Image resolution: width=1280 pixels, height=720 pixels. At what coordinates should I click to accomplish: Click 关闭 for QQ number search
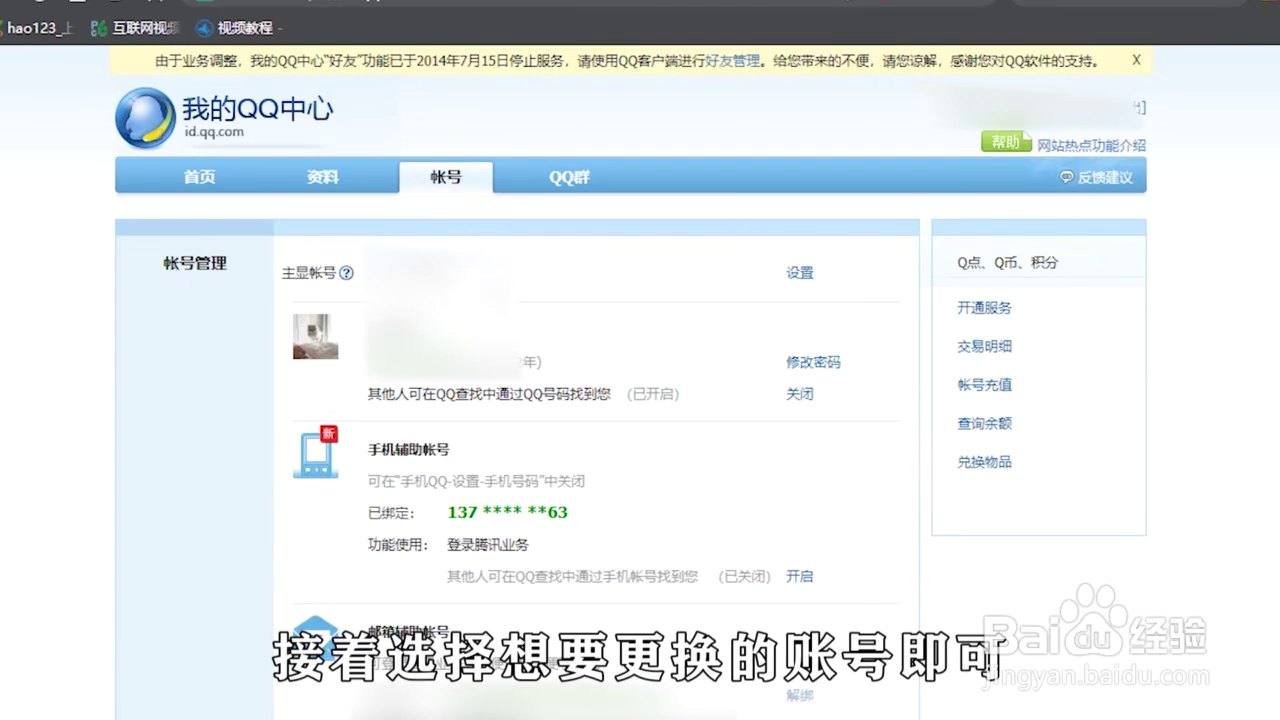pos(800,394)
